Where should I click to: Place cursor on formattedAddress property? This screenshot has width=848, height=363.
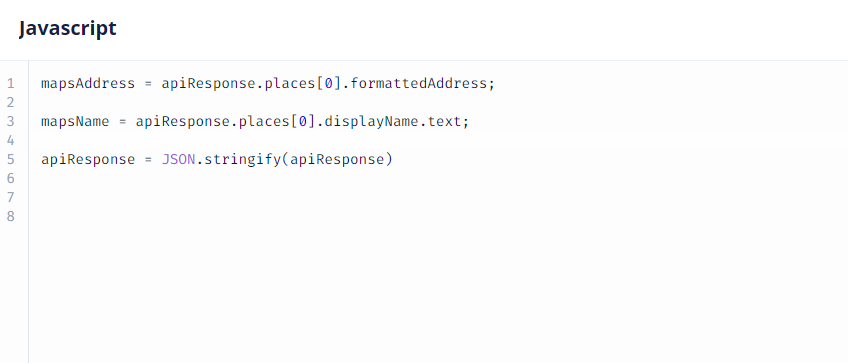pos(419,84)
